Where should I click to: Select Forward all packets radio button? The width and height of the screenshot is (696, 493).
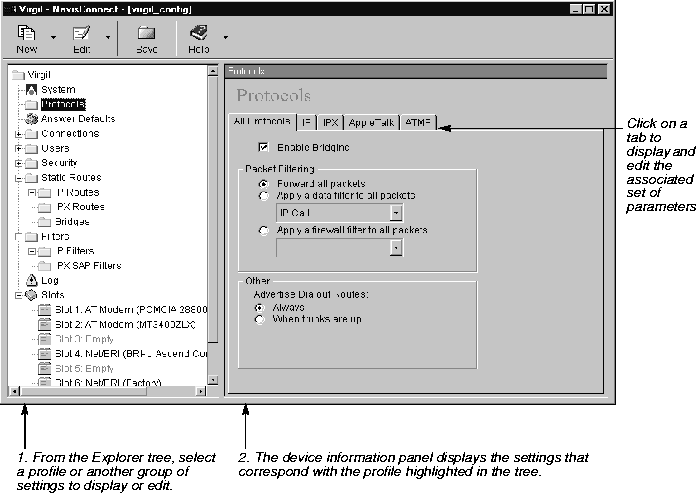coord(264,184)
